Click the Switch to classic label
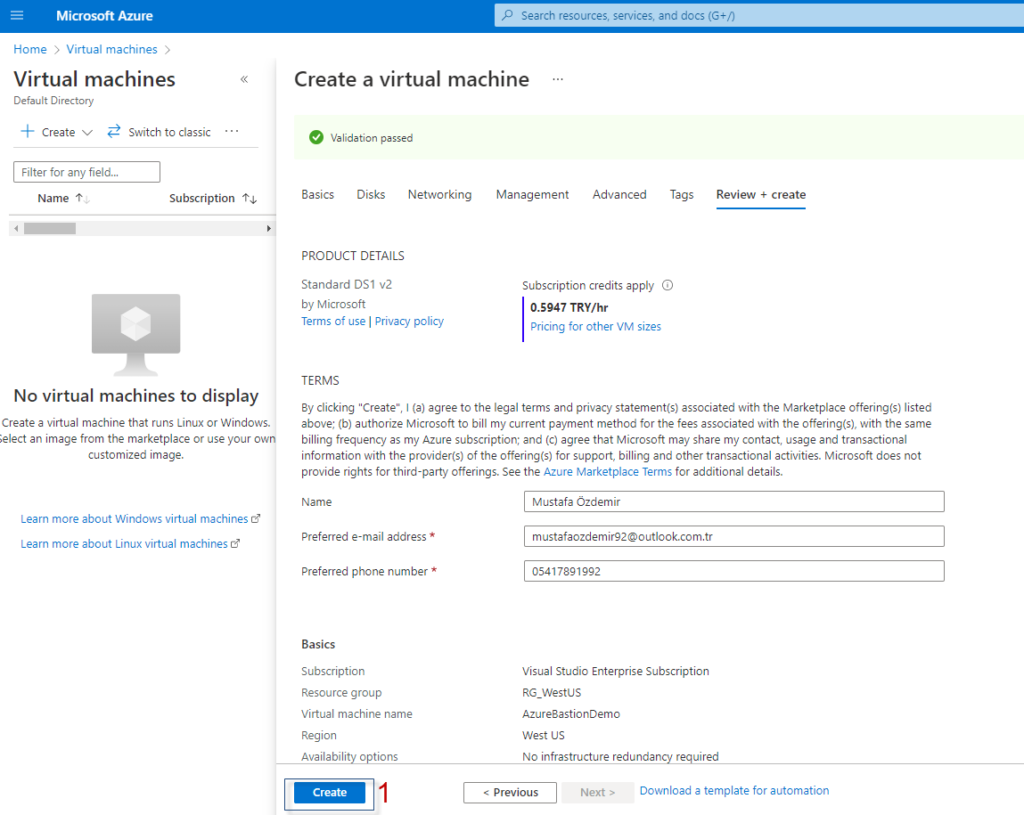Viewport: 1024px width, 815px height. (170, 132)
